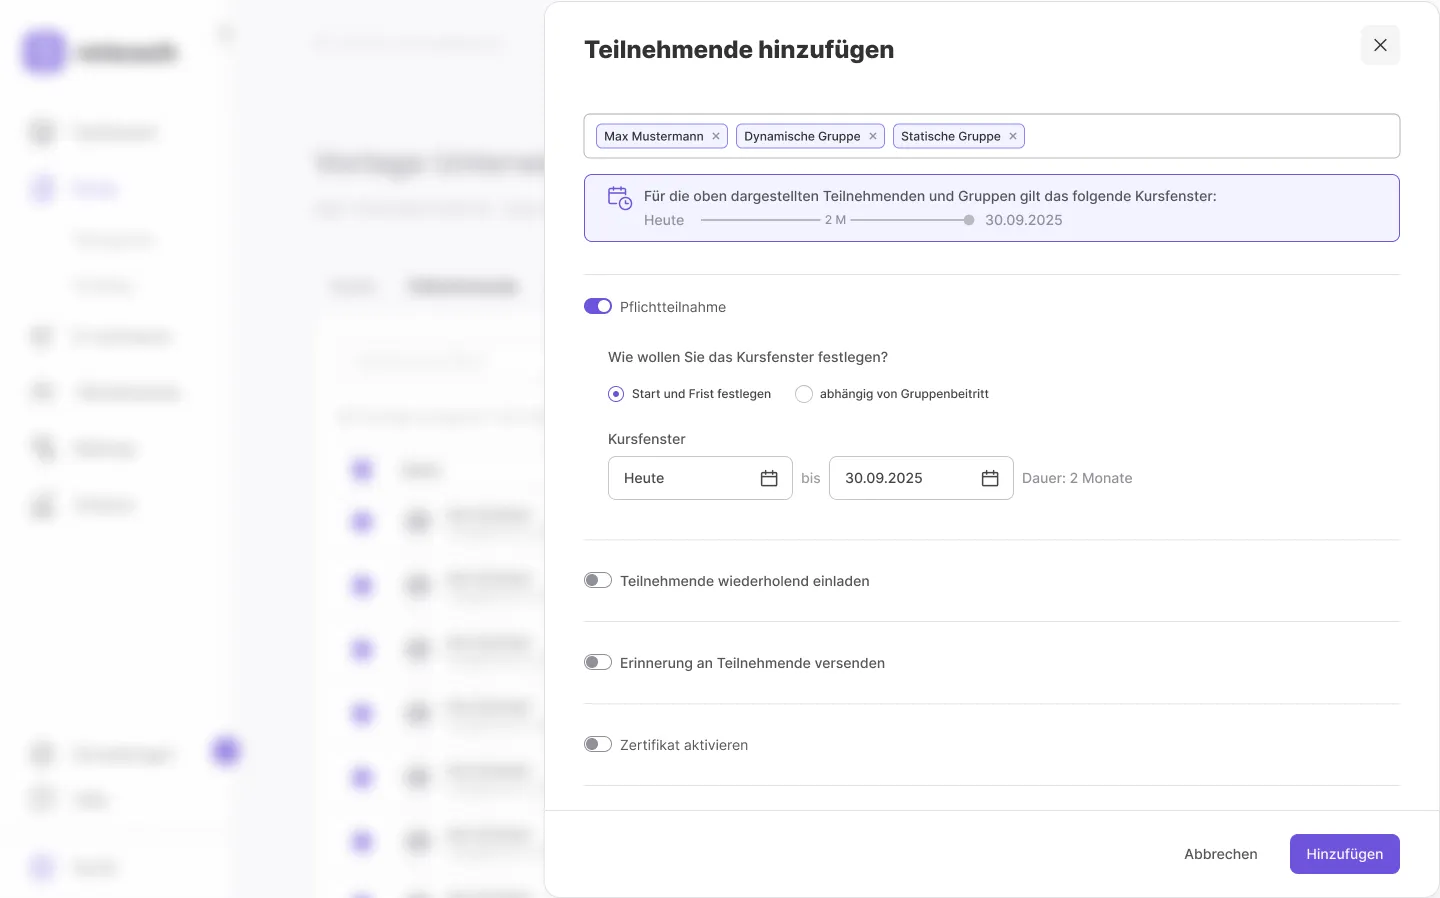Remove the Dynamische Gruppe chip
The image size is (1440, 898).
coord(873,136)
